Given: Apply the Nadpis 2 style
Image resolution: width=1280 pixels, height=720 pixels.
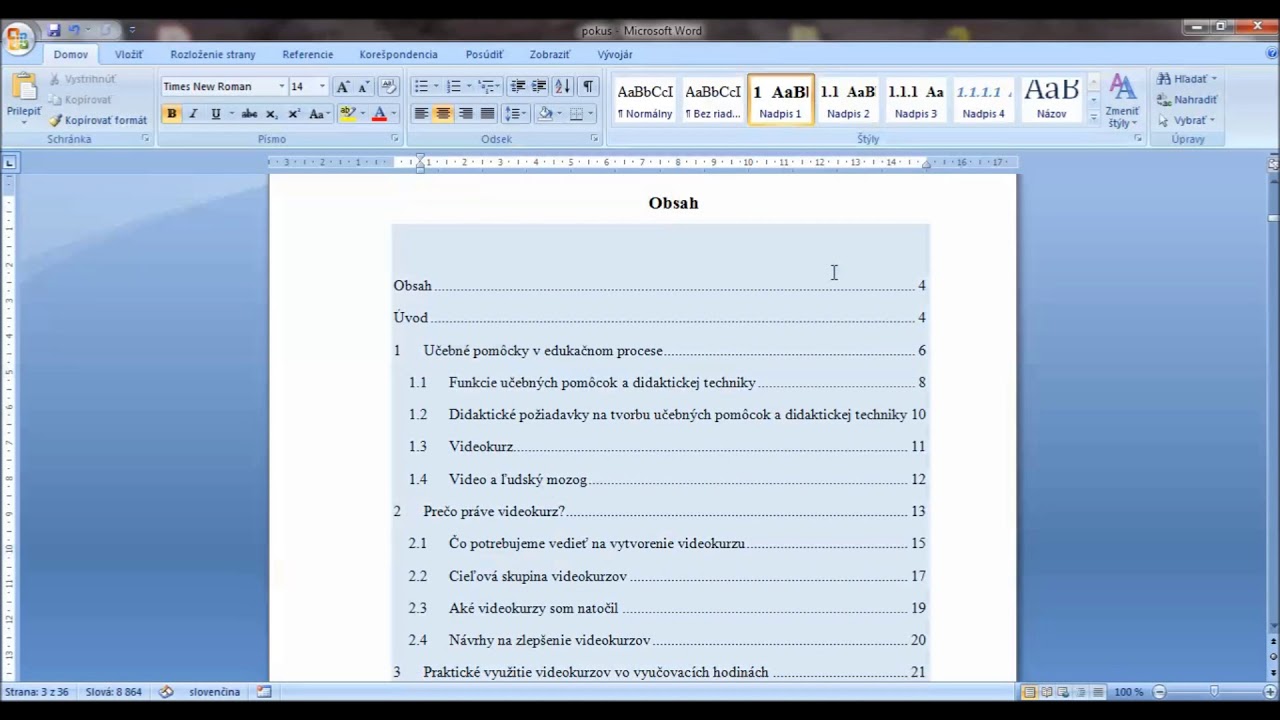Looking at the screenshot, I should (848, 100).
